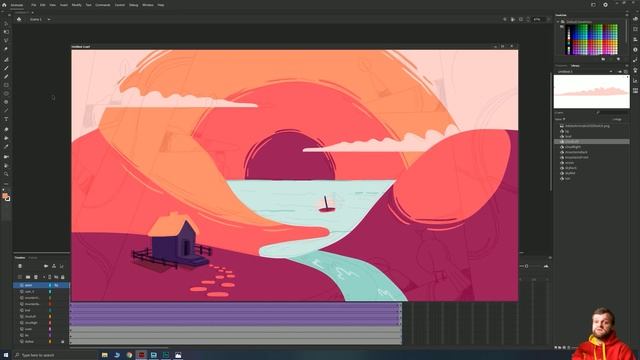Select the Camera tool in tools panel

tap(6, 157)
